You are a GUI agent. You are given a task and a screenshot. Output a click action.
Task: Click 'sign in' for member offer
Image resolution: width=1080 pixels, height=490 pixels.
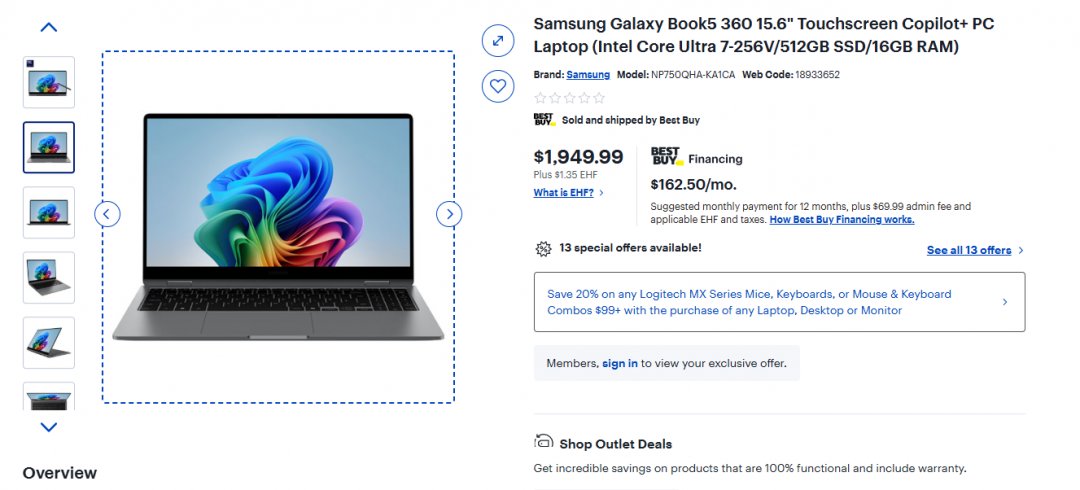point(619,363)
